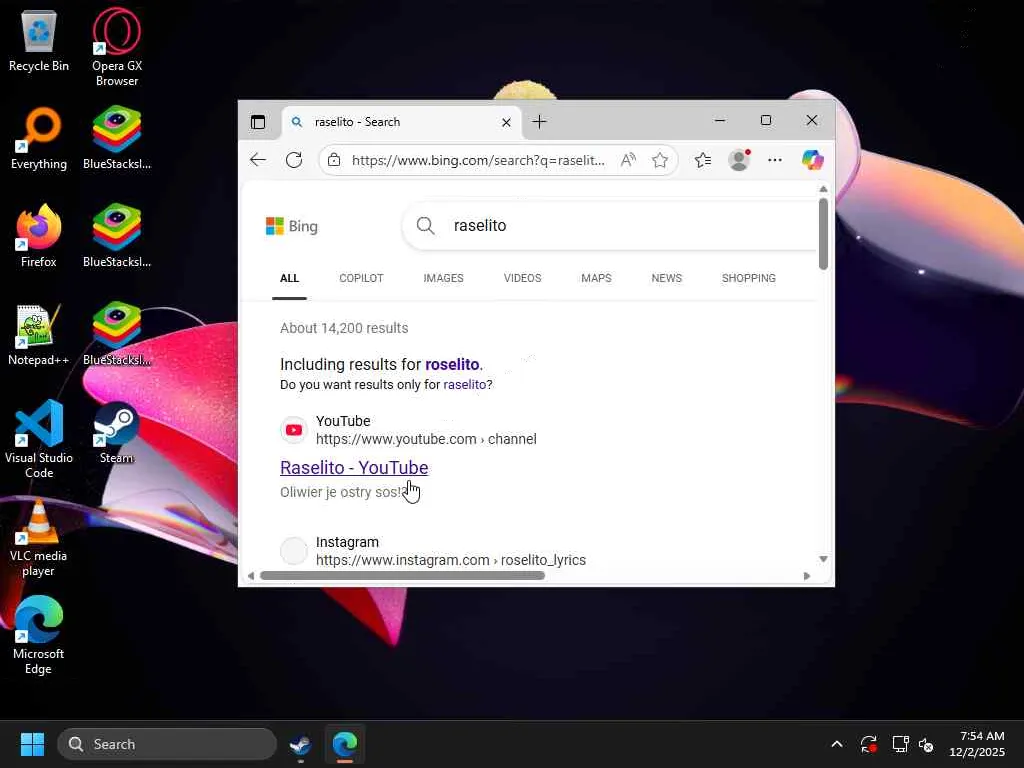
Task: Search only for raselito link
Action: pos(464,385)
